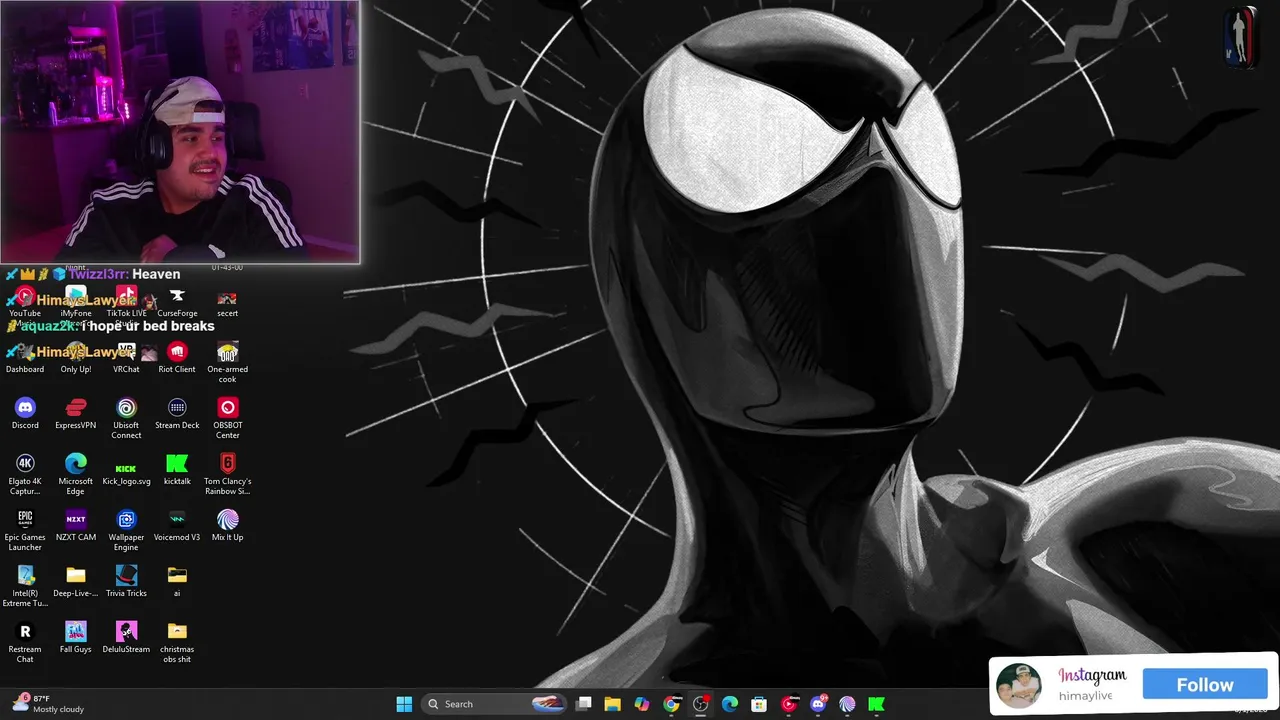This screenshot has width=1280, height=720.
Task: Select Tom Clancy's Rainbow Six icon
Action: click(x=228, y=474)
